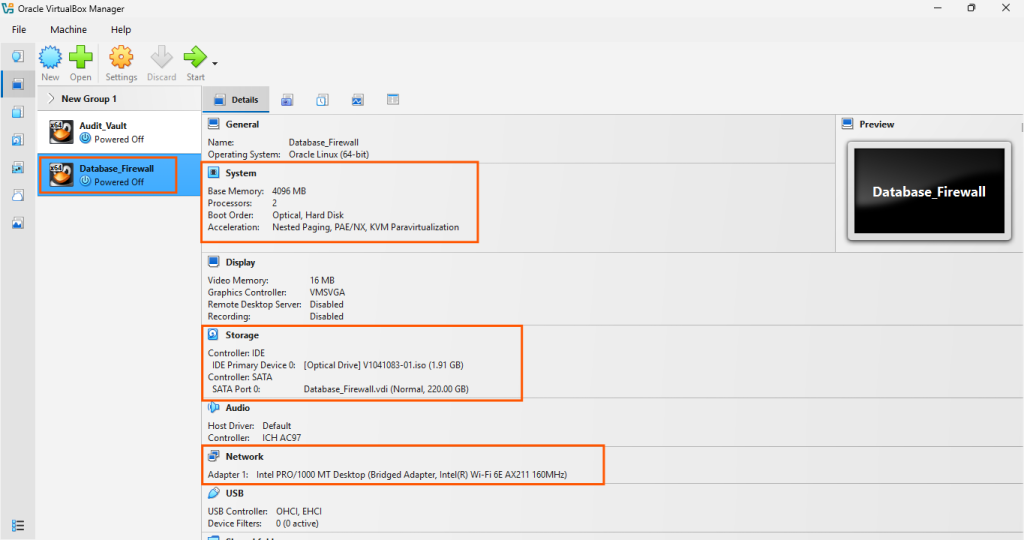This screenshot has height=540, width=1024.
Task: Click the "4096 MB" base memory value
Action: click(289, 191)
